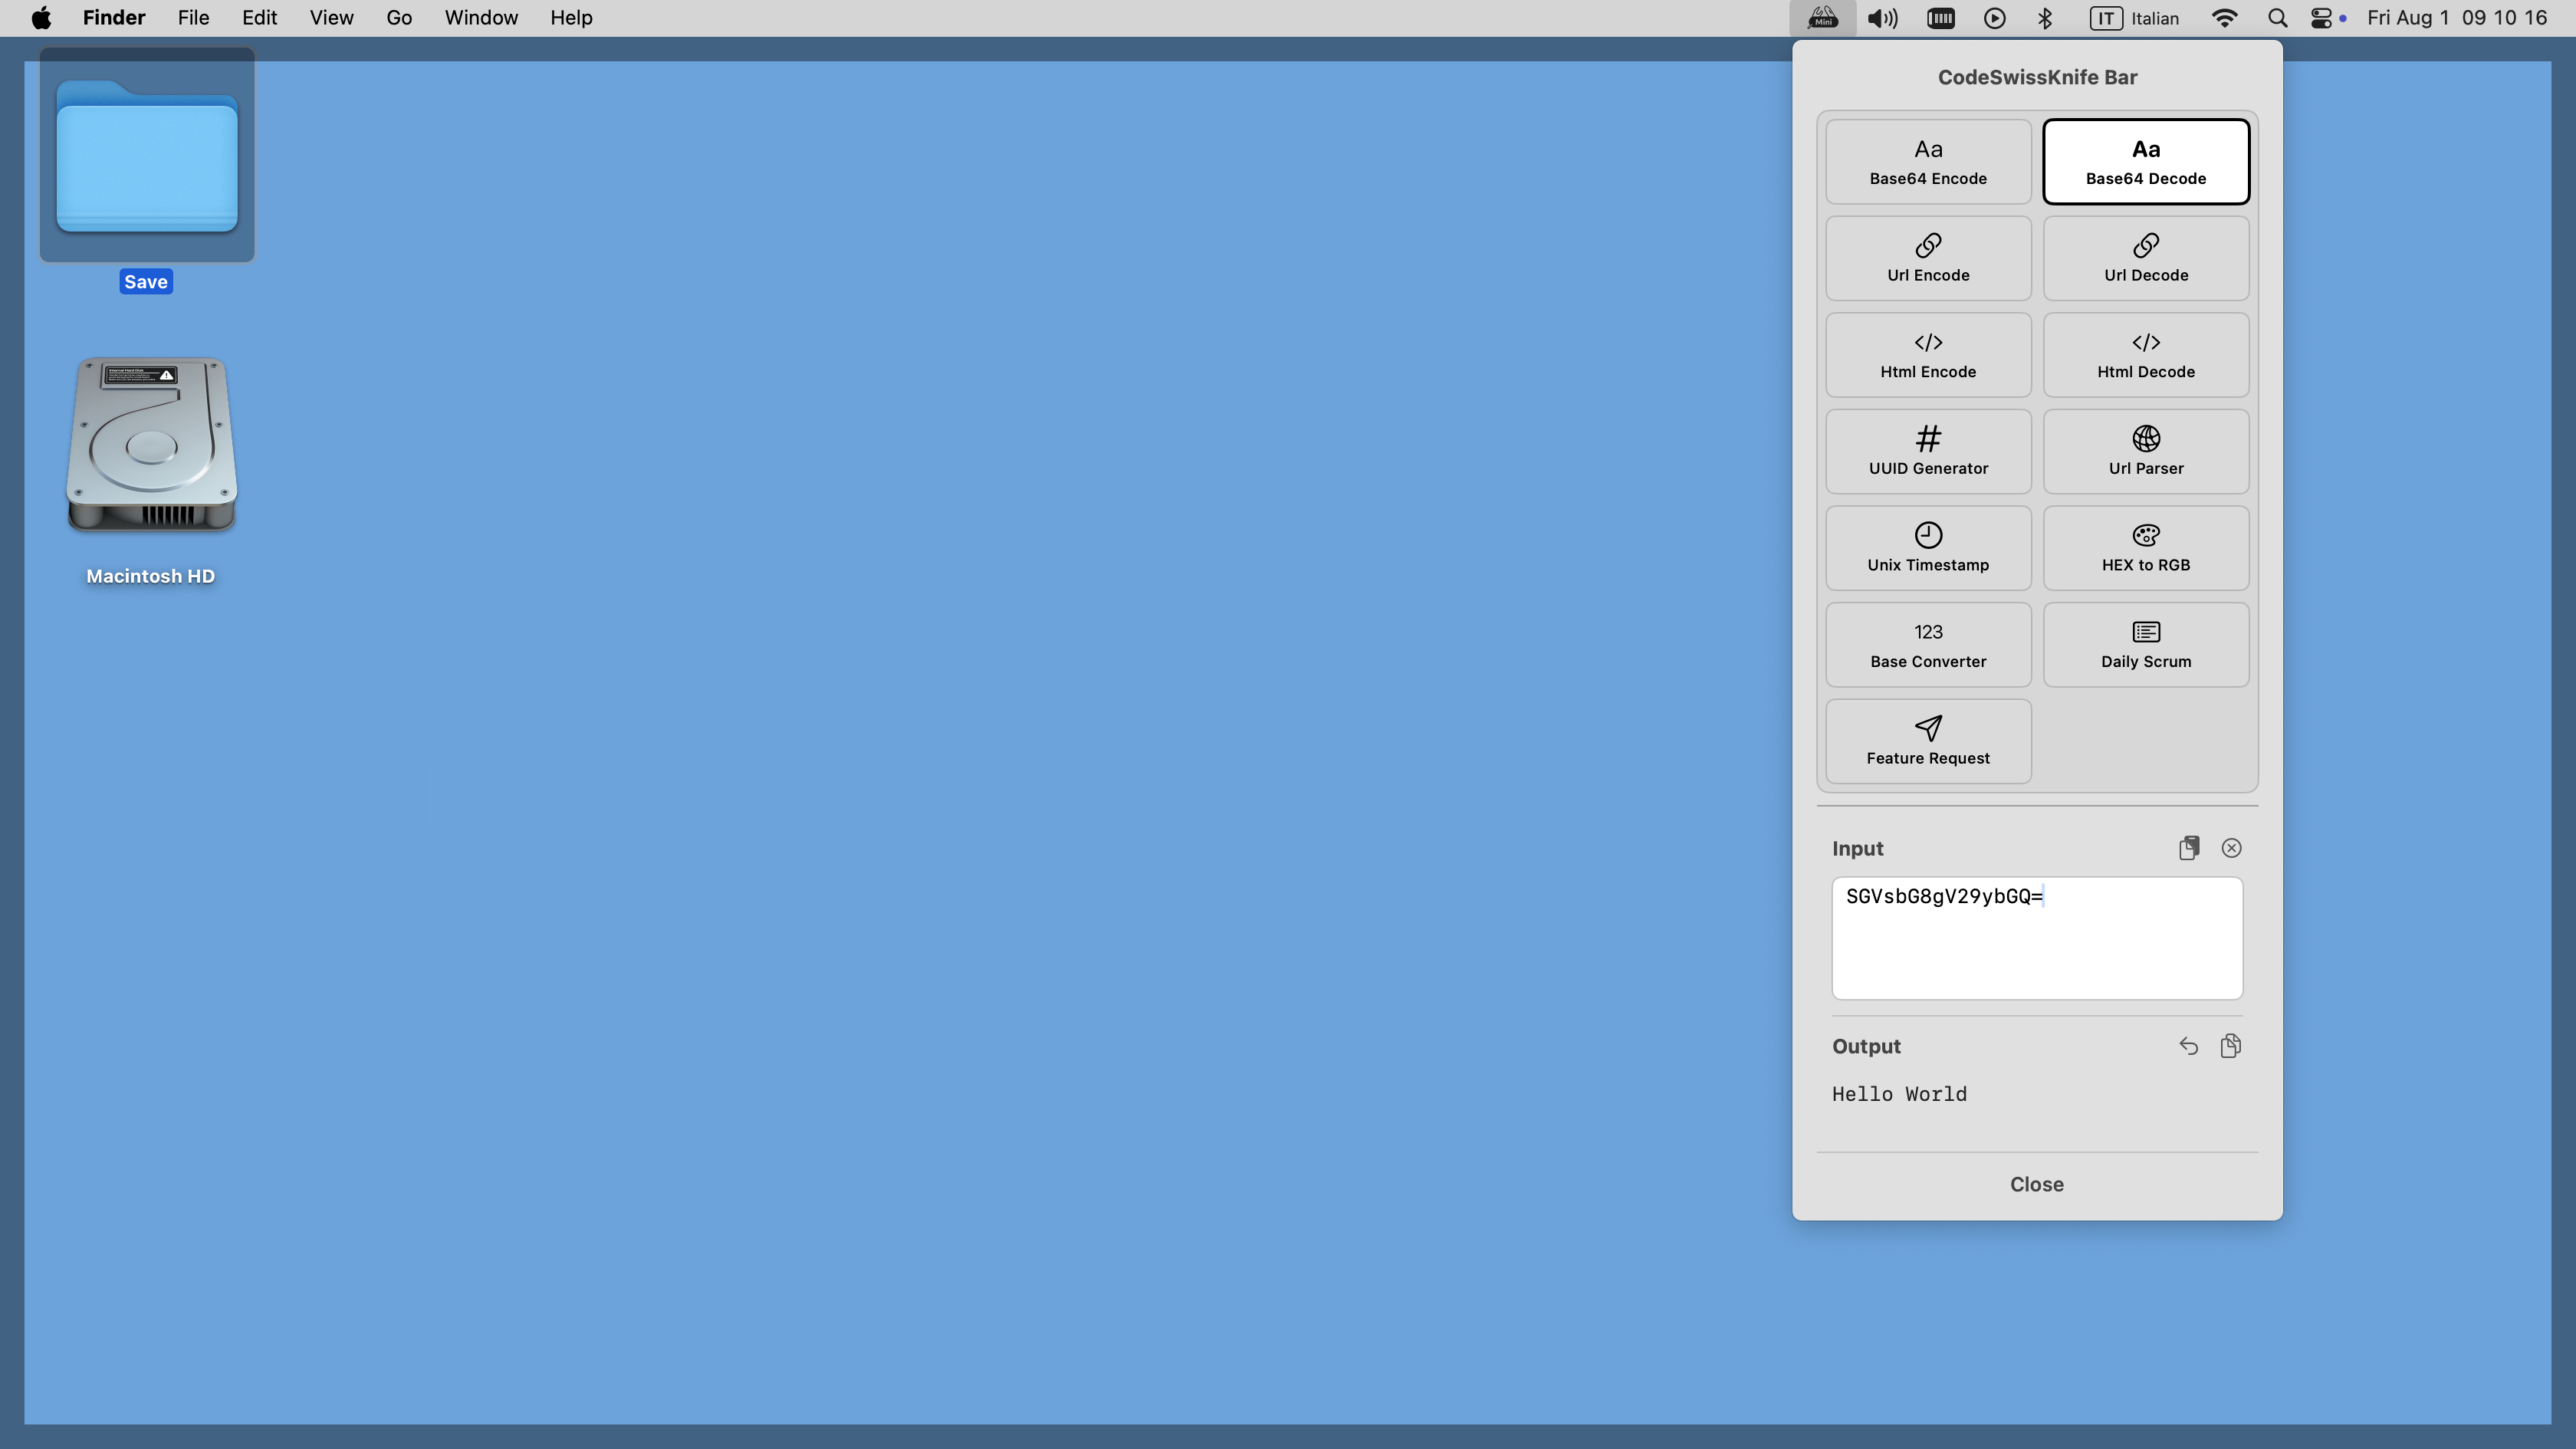Open the Window menu
Image resolution: width=2576 pixels, height=1449 pixels.
point(481,18)
